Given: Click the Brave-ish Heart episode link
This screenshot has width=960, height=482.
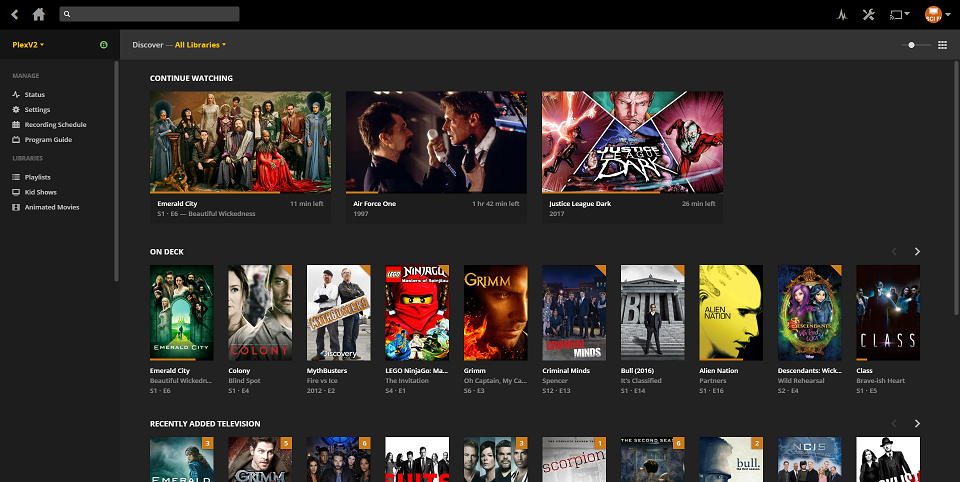Looking at the screenshot, I should (x=880, y=380).
